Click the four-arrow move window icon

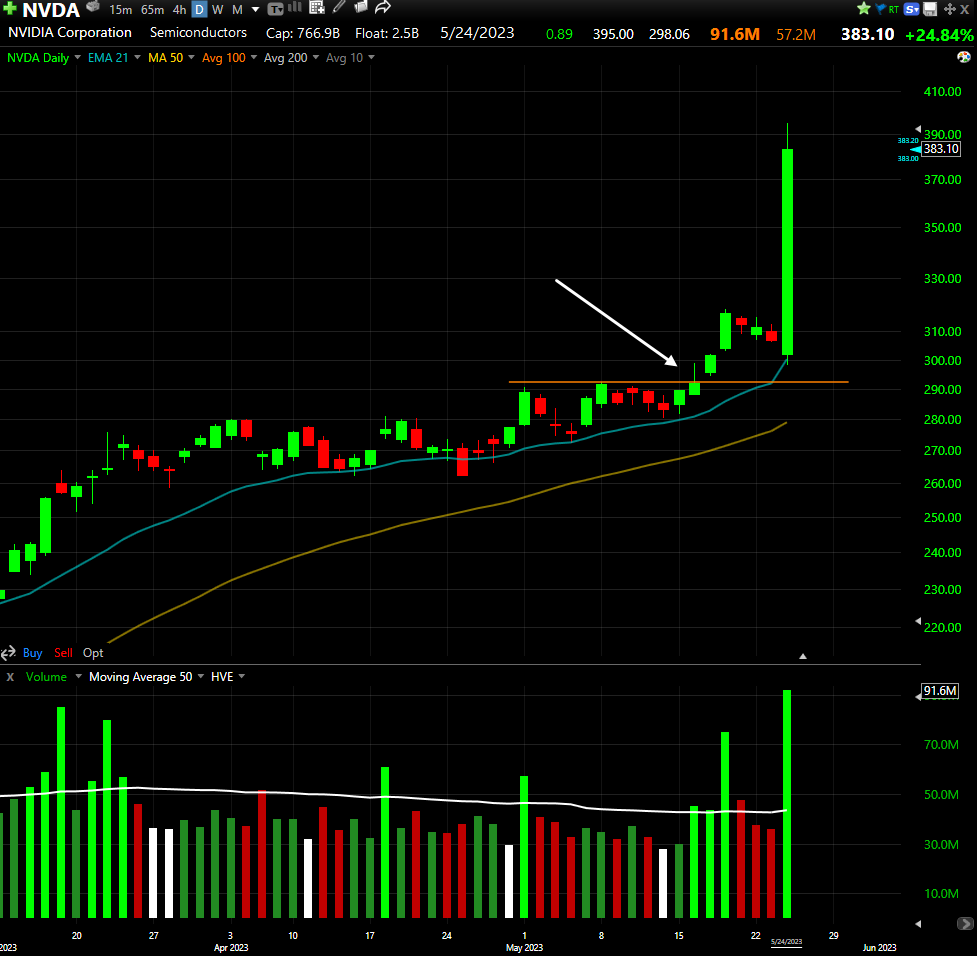950,9
